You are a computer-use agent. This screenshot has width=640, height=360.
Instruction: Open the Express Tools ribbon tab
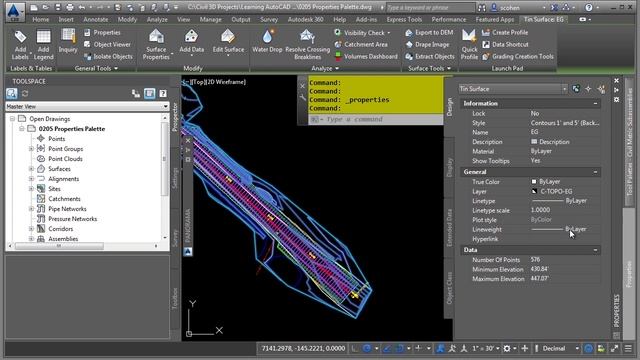404,20
